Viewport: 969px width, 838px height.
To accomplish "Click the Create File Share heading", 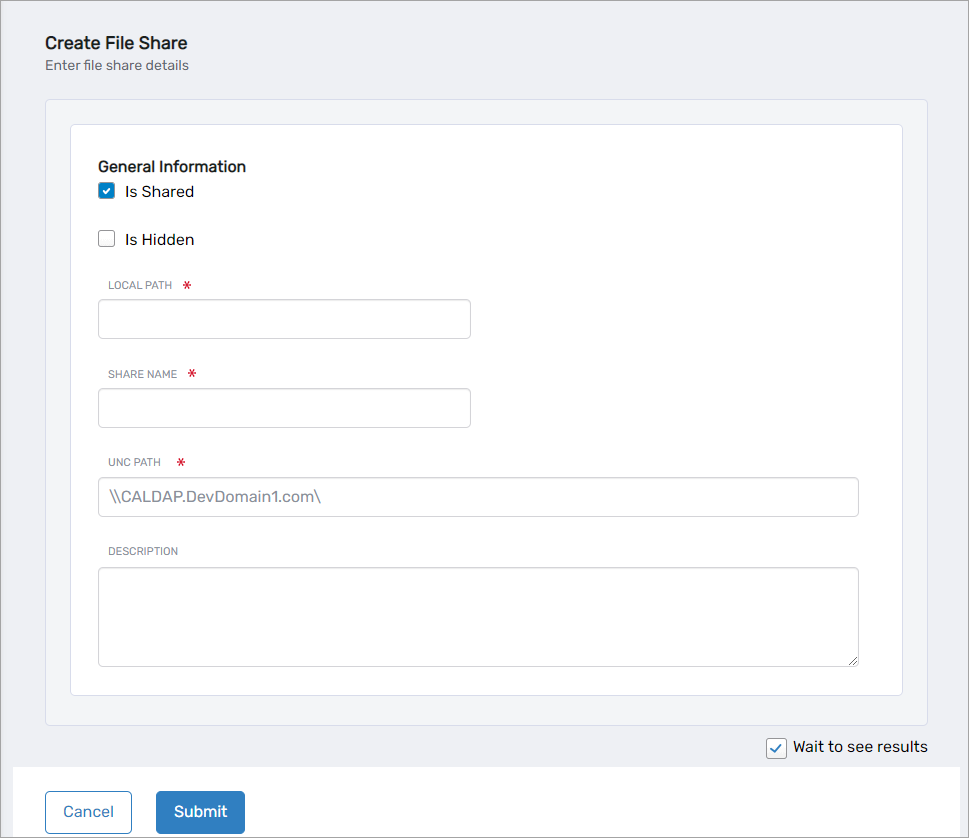I will click(x=116, y=43).
